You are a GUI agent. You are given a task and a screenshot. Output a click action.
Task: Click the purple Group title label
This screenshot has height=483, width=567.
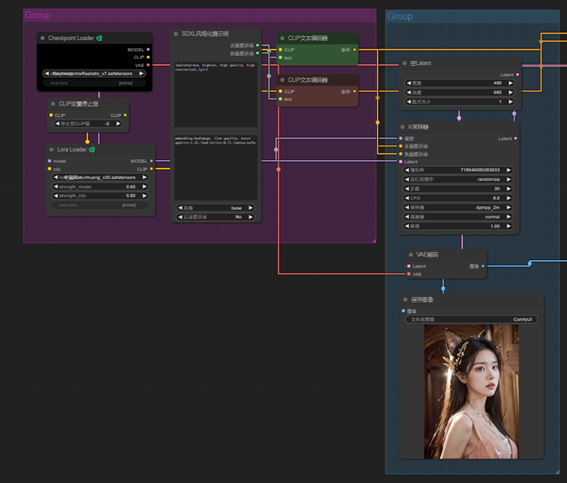[x=38, y=15]
